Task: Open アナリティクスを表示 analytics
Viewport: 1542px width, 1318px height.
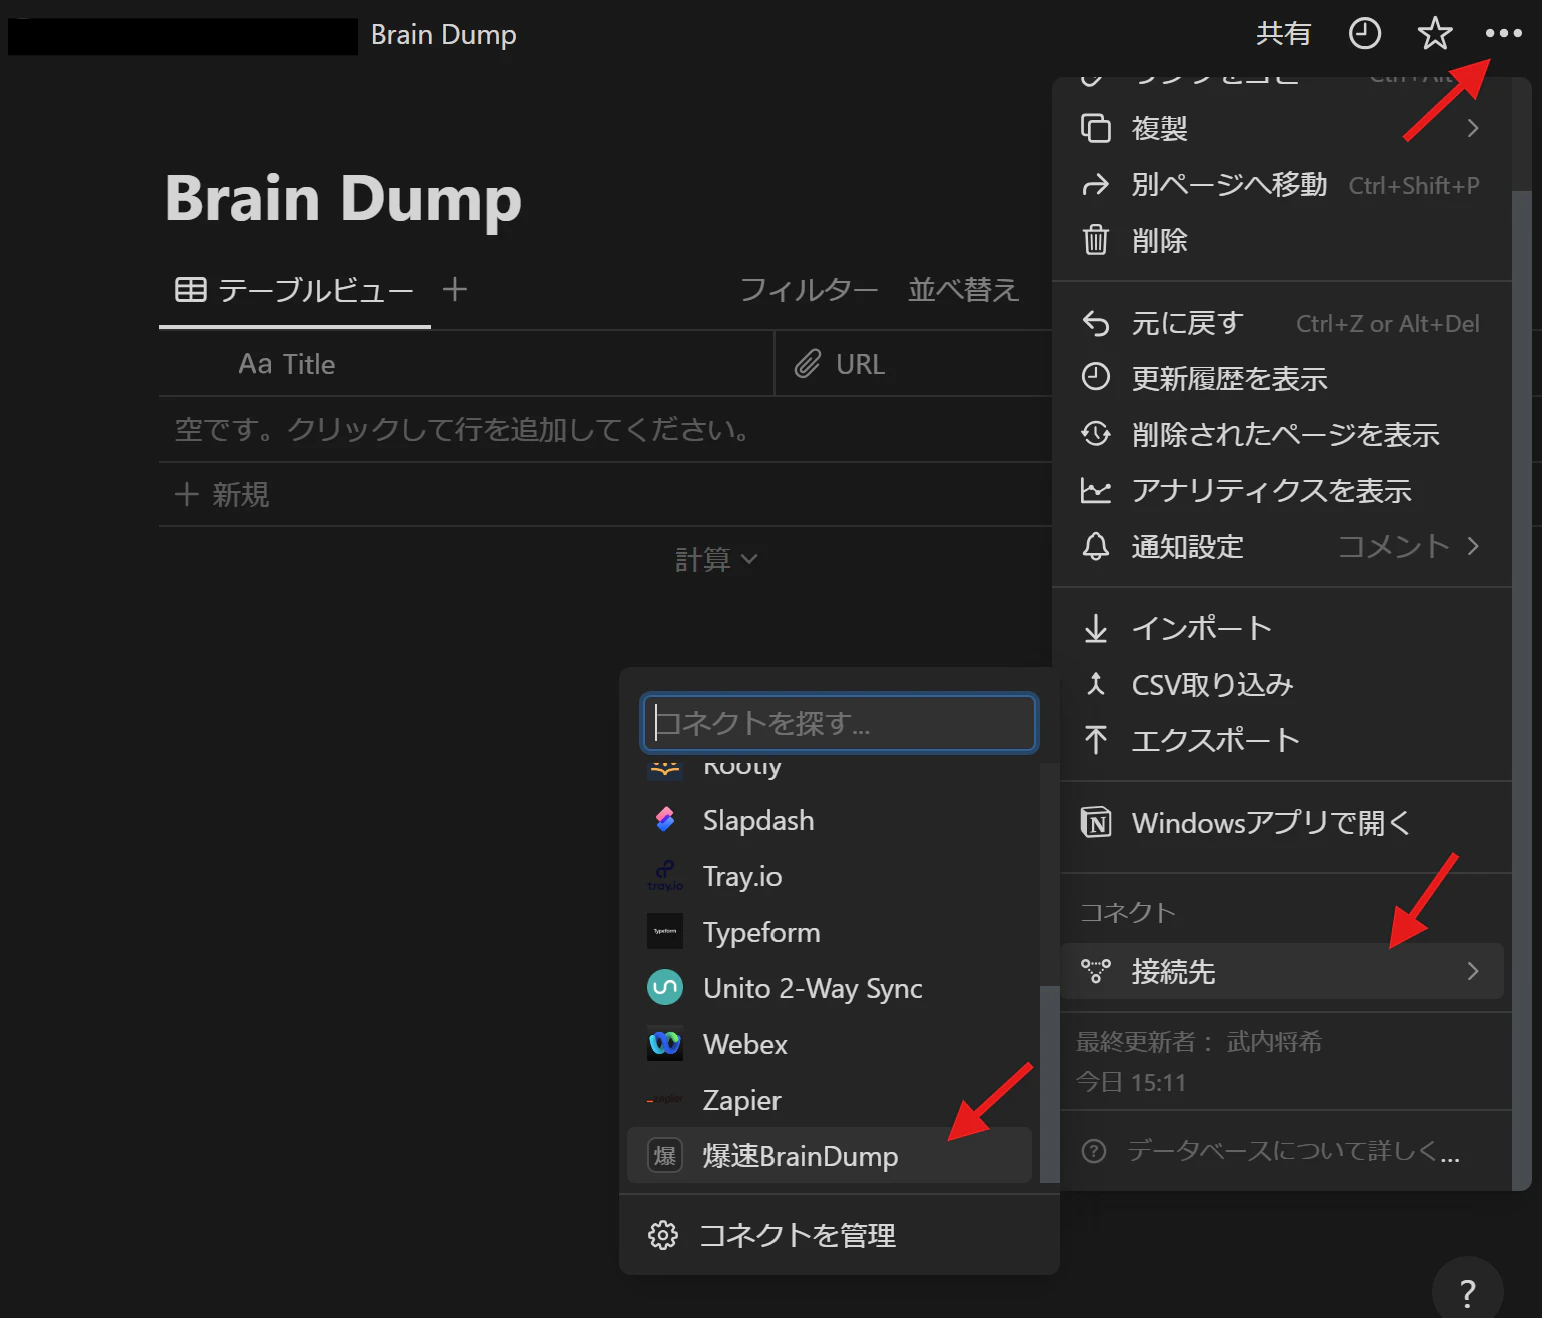Action: [x=1282, y=490]
